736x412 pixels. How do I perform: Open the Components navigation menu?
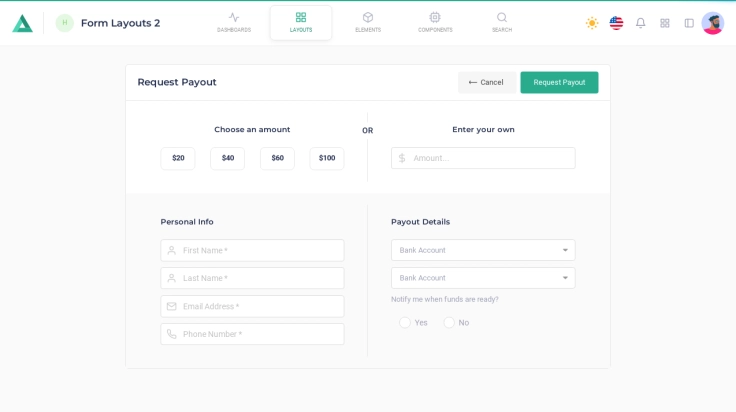coord(435,22)
